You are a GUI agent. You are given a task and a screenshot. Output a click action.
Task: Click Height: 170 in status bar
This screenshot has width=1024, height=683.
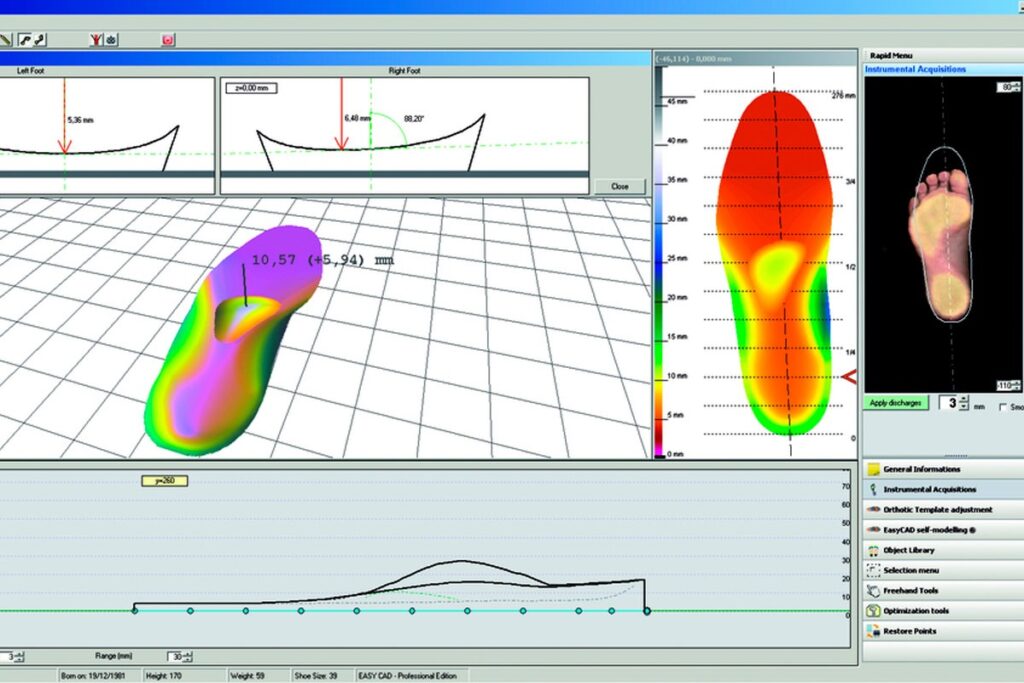(163, 676)
